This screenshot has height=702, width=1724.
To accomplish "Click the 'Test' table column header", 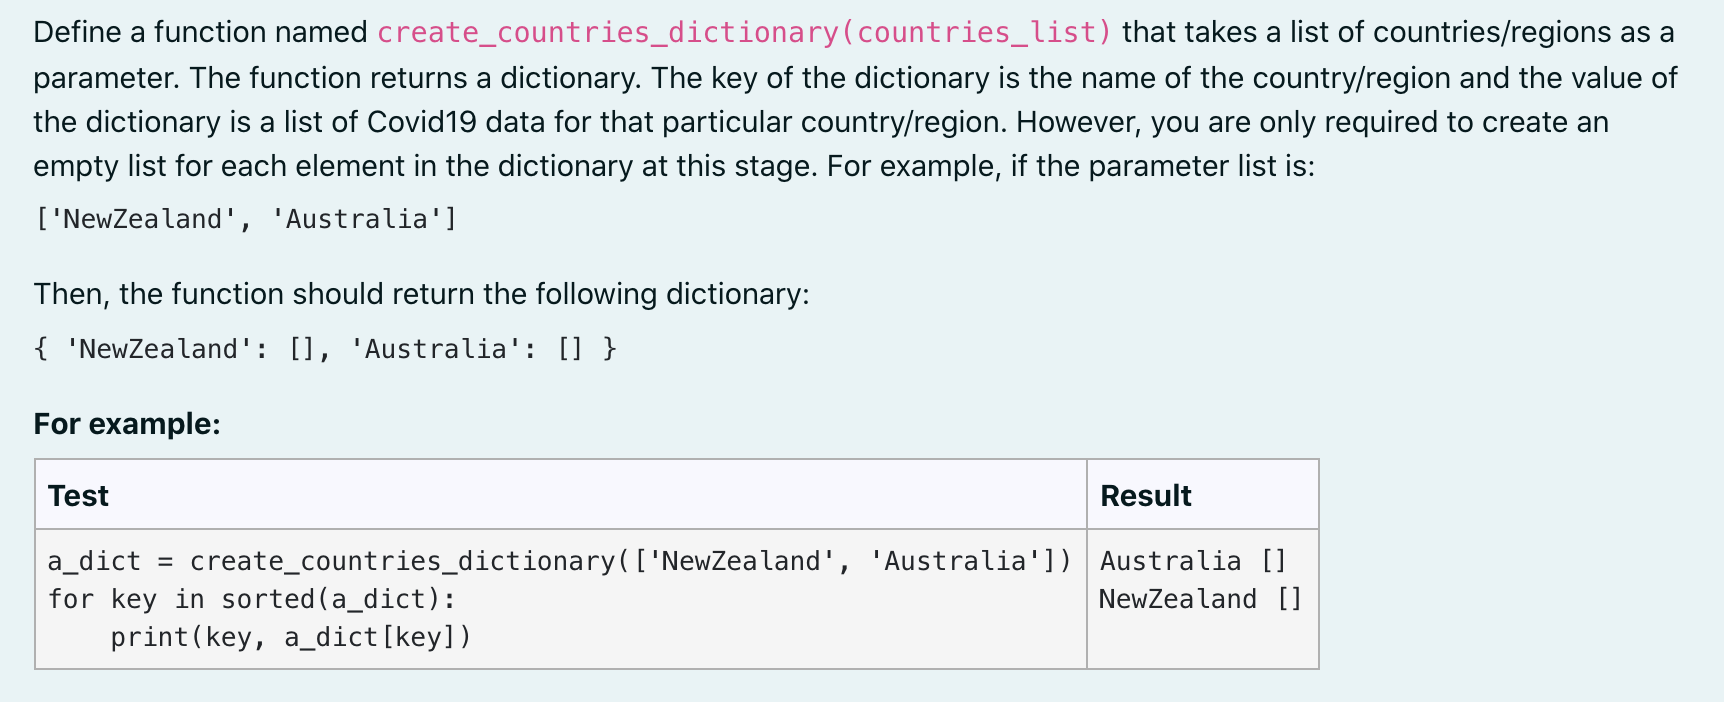I will (x=78, y=496).
